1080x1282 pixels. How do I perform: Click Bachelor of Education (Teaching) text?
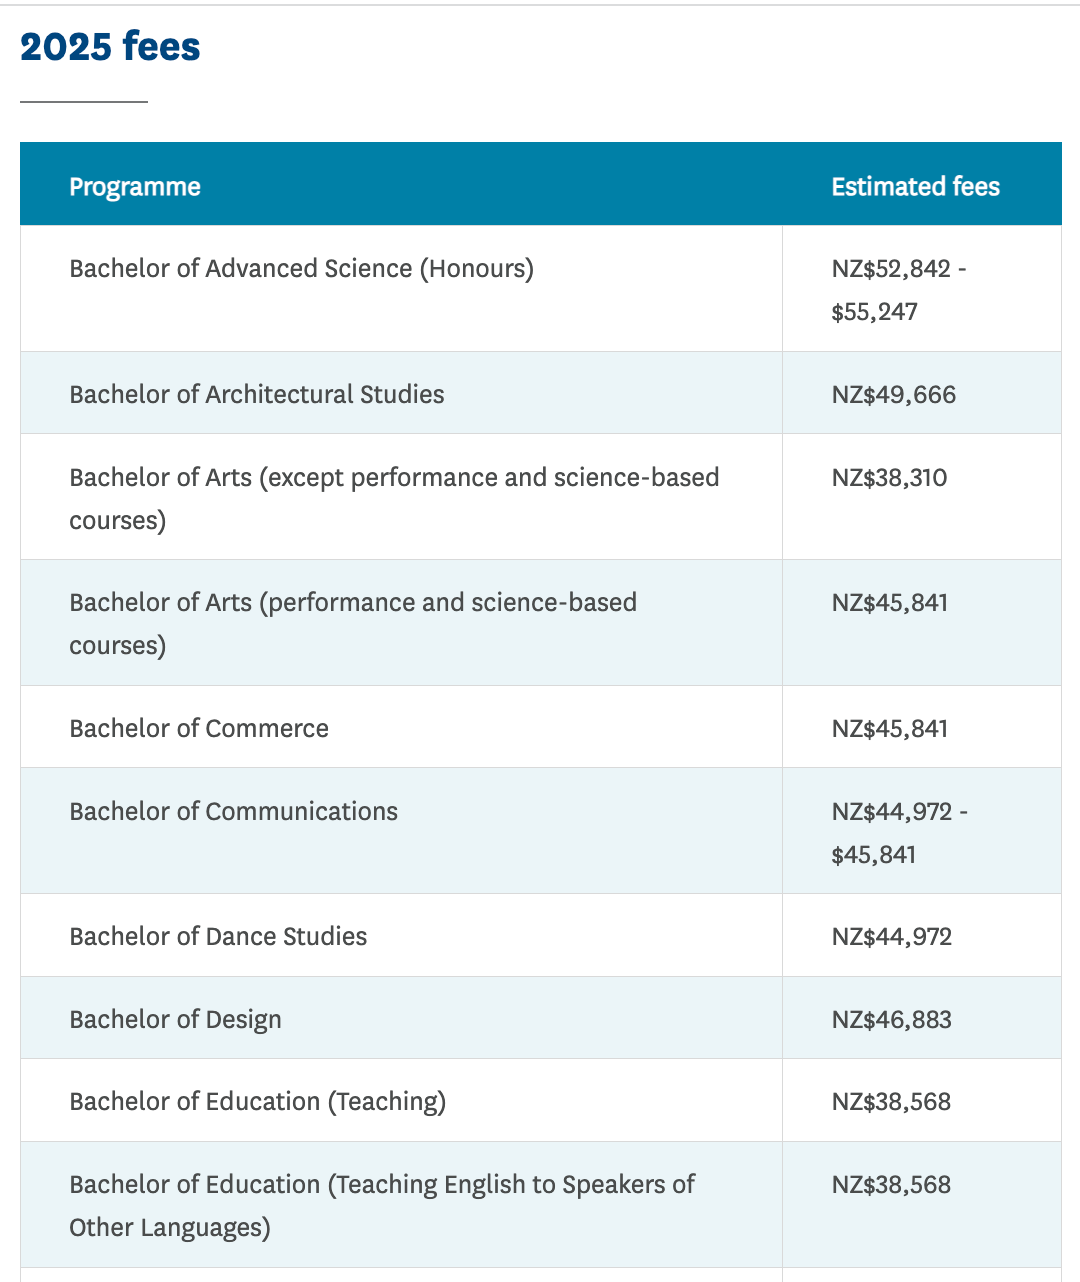(x=257, y=1102)
